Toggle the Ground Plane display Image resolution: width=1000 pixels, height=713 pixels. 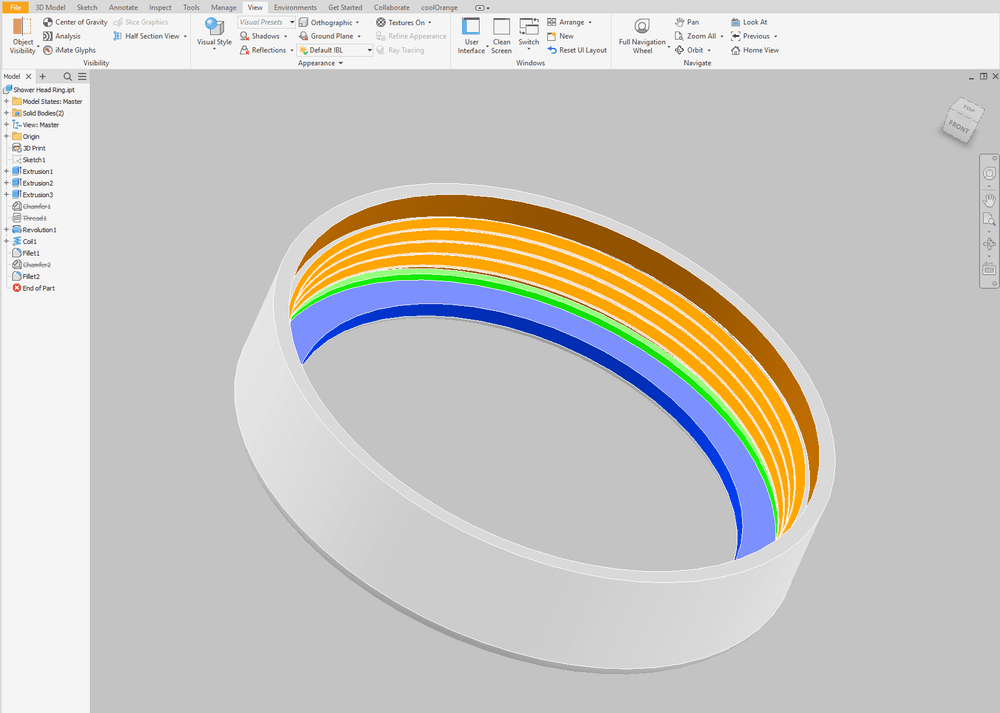coord(326,36)
